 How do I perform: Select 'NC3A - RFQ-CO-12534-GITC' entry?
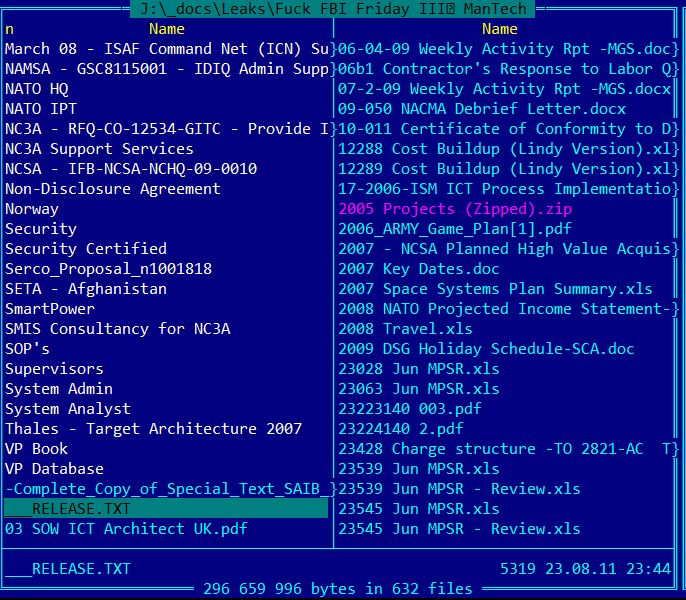pos(167,129)
